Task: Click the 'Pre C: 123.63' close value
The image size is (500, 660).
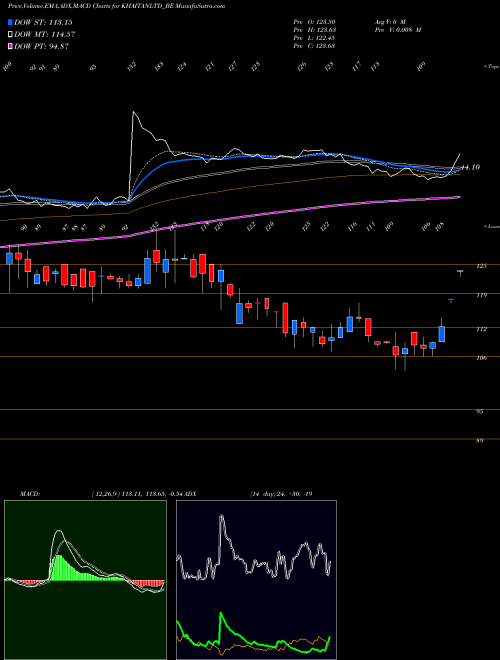Action: [x=314, y=45]
